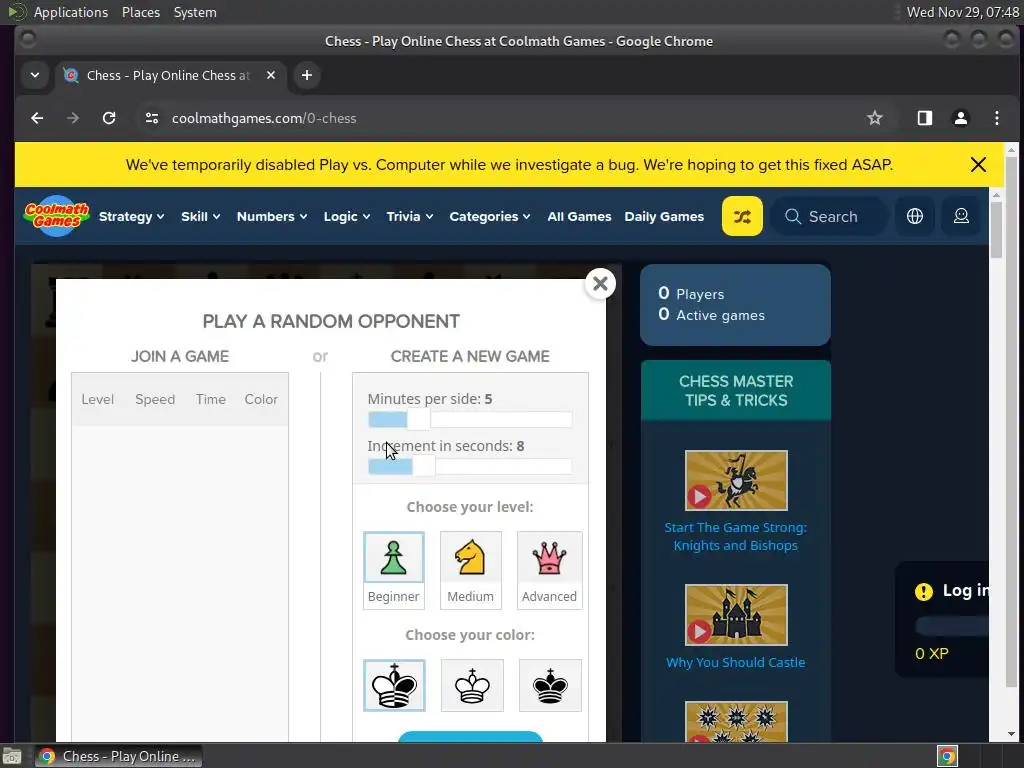Open new browser tab
This screenshot has width=1024, height=768.
[306, 75]
